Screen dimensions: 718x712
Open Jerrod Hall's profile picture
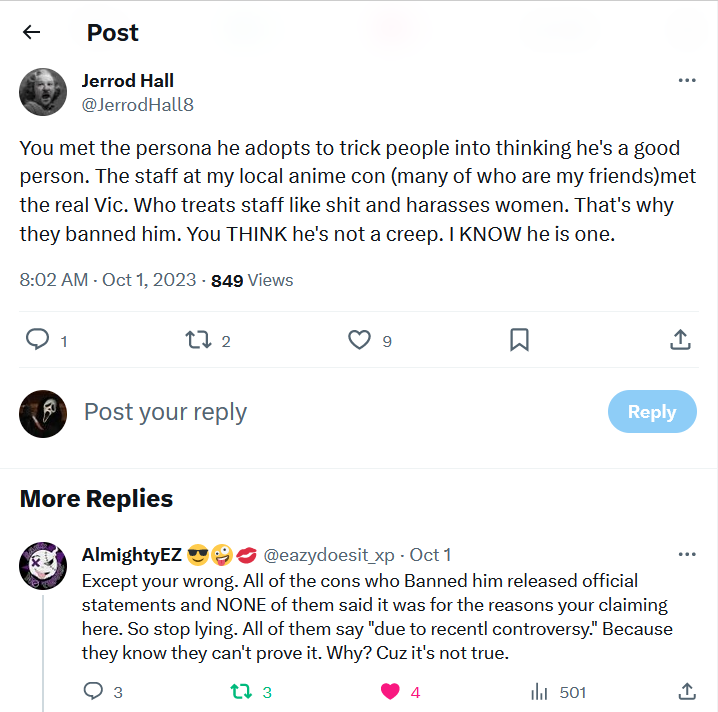tap(43, 92)
